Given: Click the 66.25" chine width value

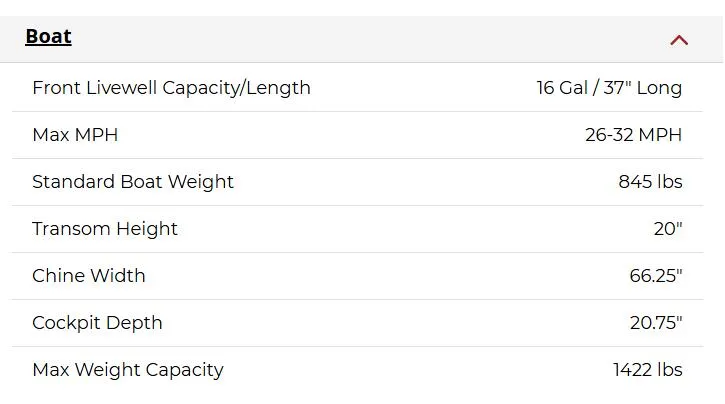Looking at the screenshot, I should pos(656,276).
